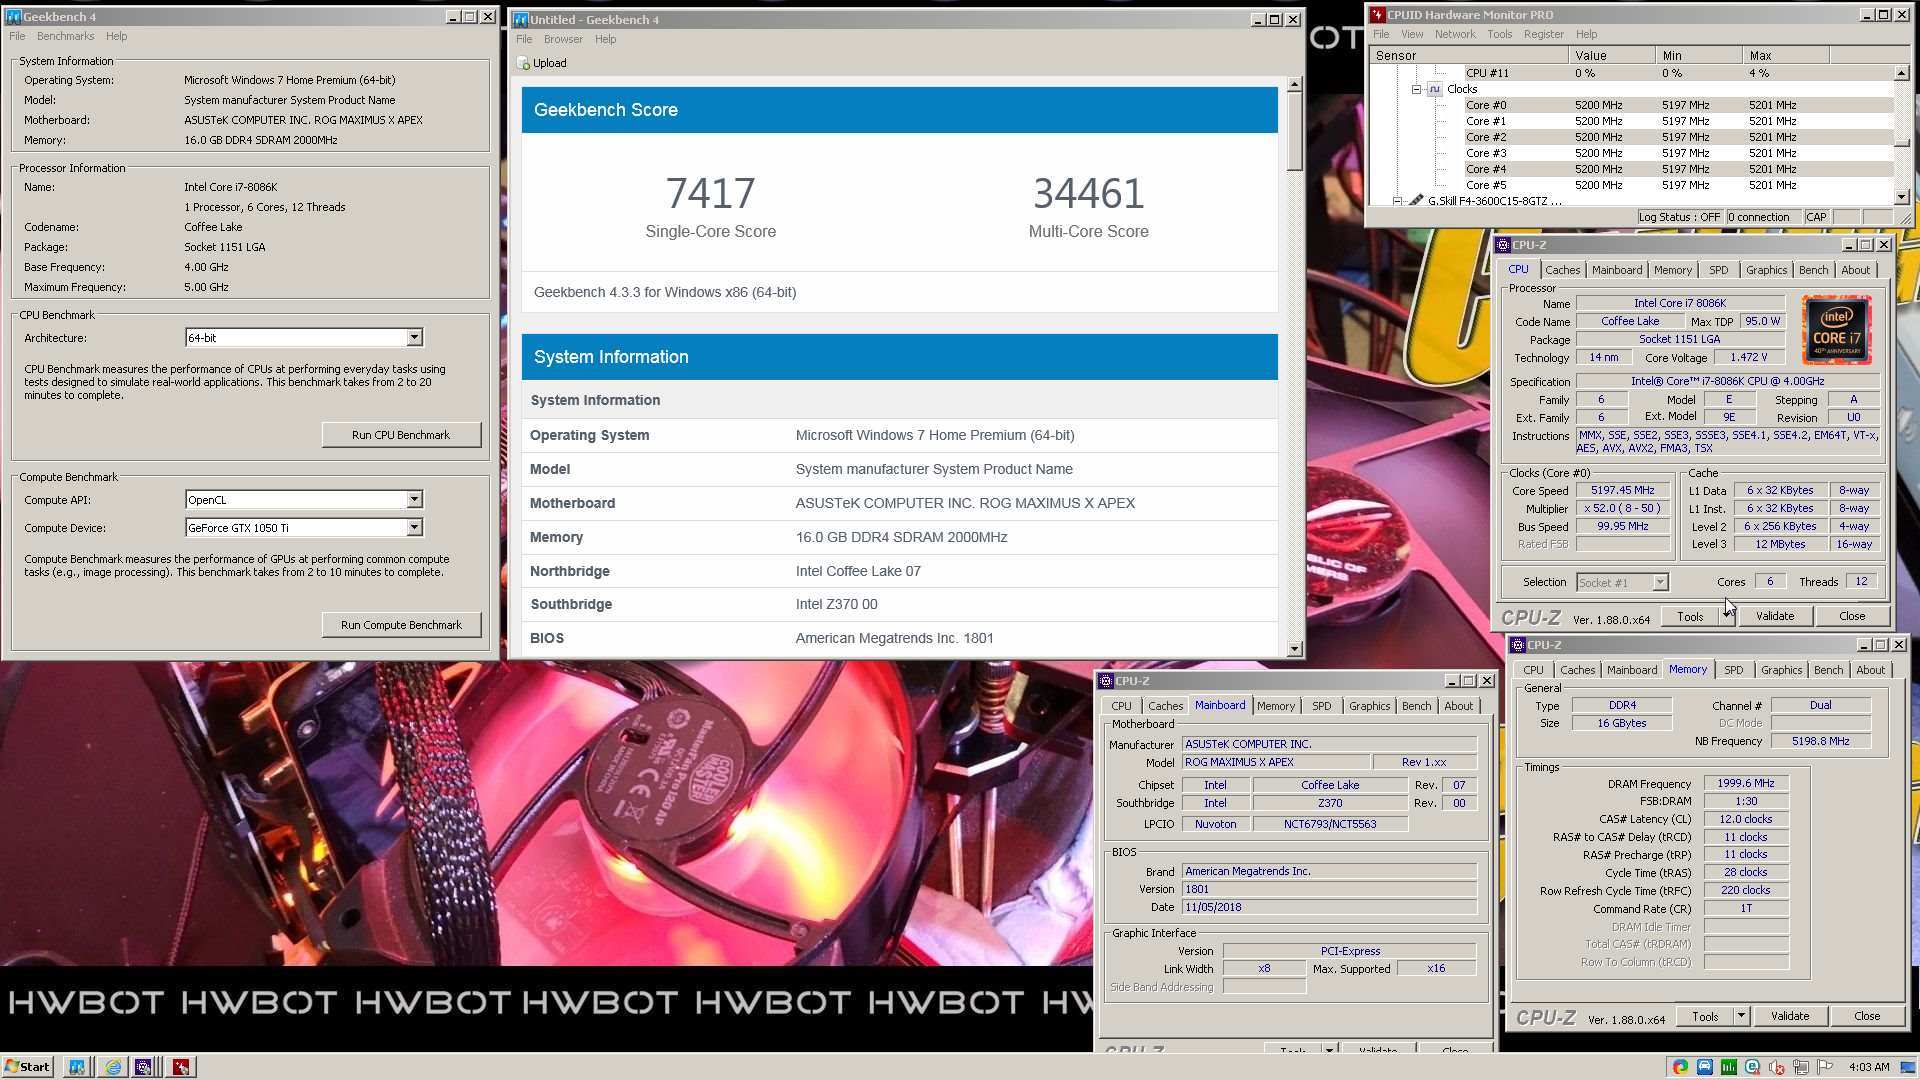Click the CPU-Z Mainboard window title icon
Image resolution: width=1920 pixels, height=1080 pixels.
point(1106,681)
